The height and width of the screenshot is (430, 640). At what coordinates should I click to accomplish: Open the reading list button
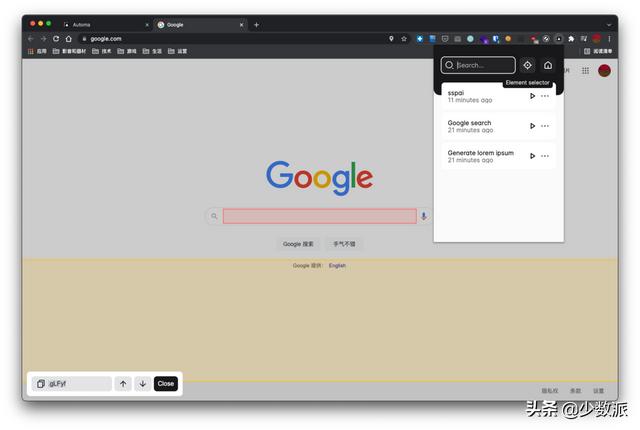[598, 51]
